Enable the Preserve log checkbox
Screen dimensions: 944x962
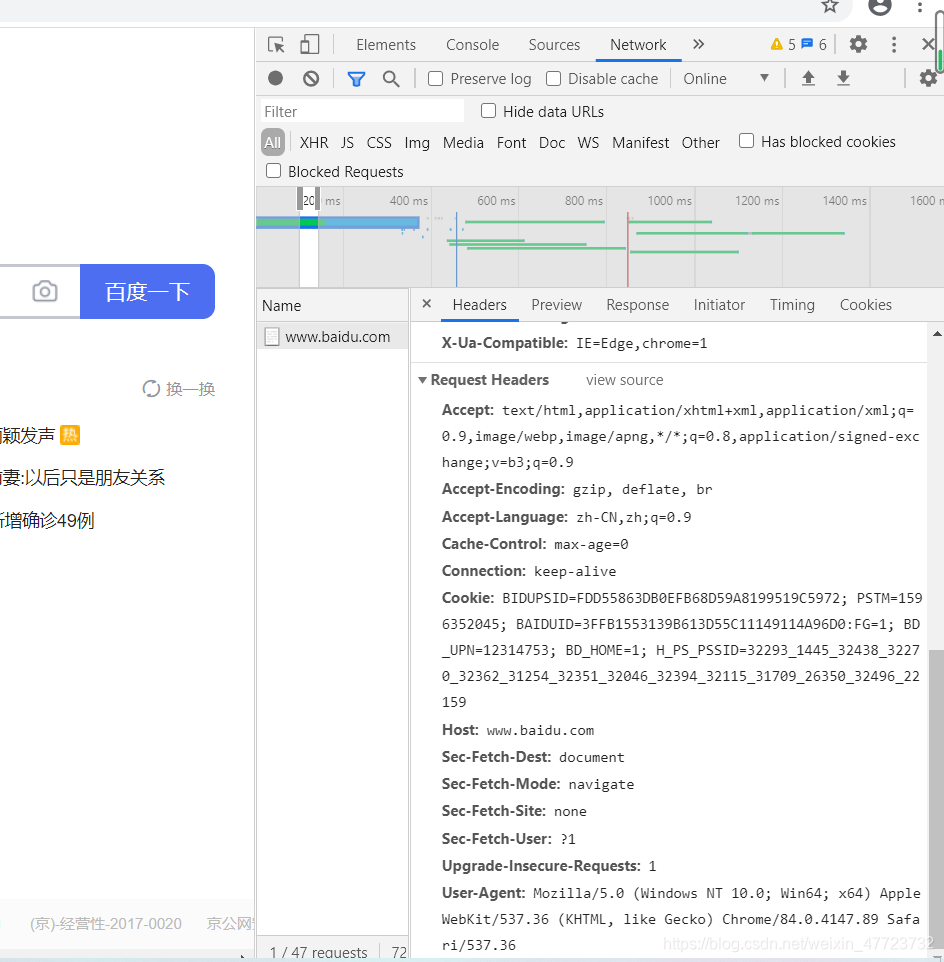click(436, 79)
